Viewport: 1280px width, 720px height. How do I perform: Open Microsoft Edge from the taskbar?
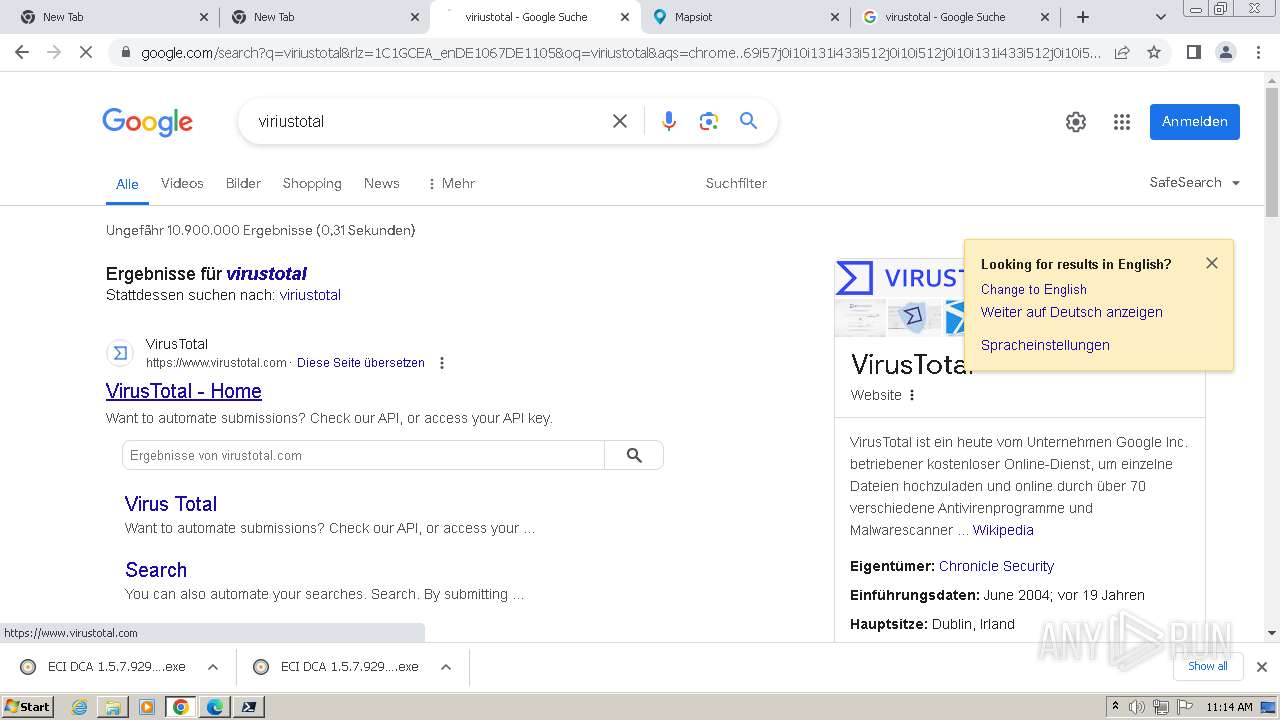(215, 707)
